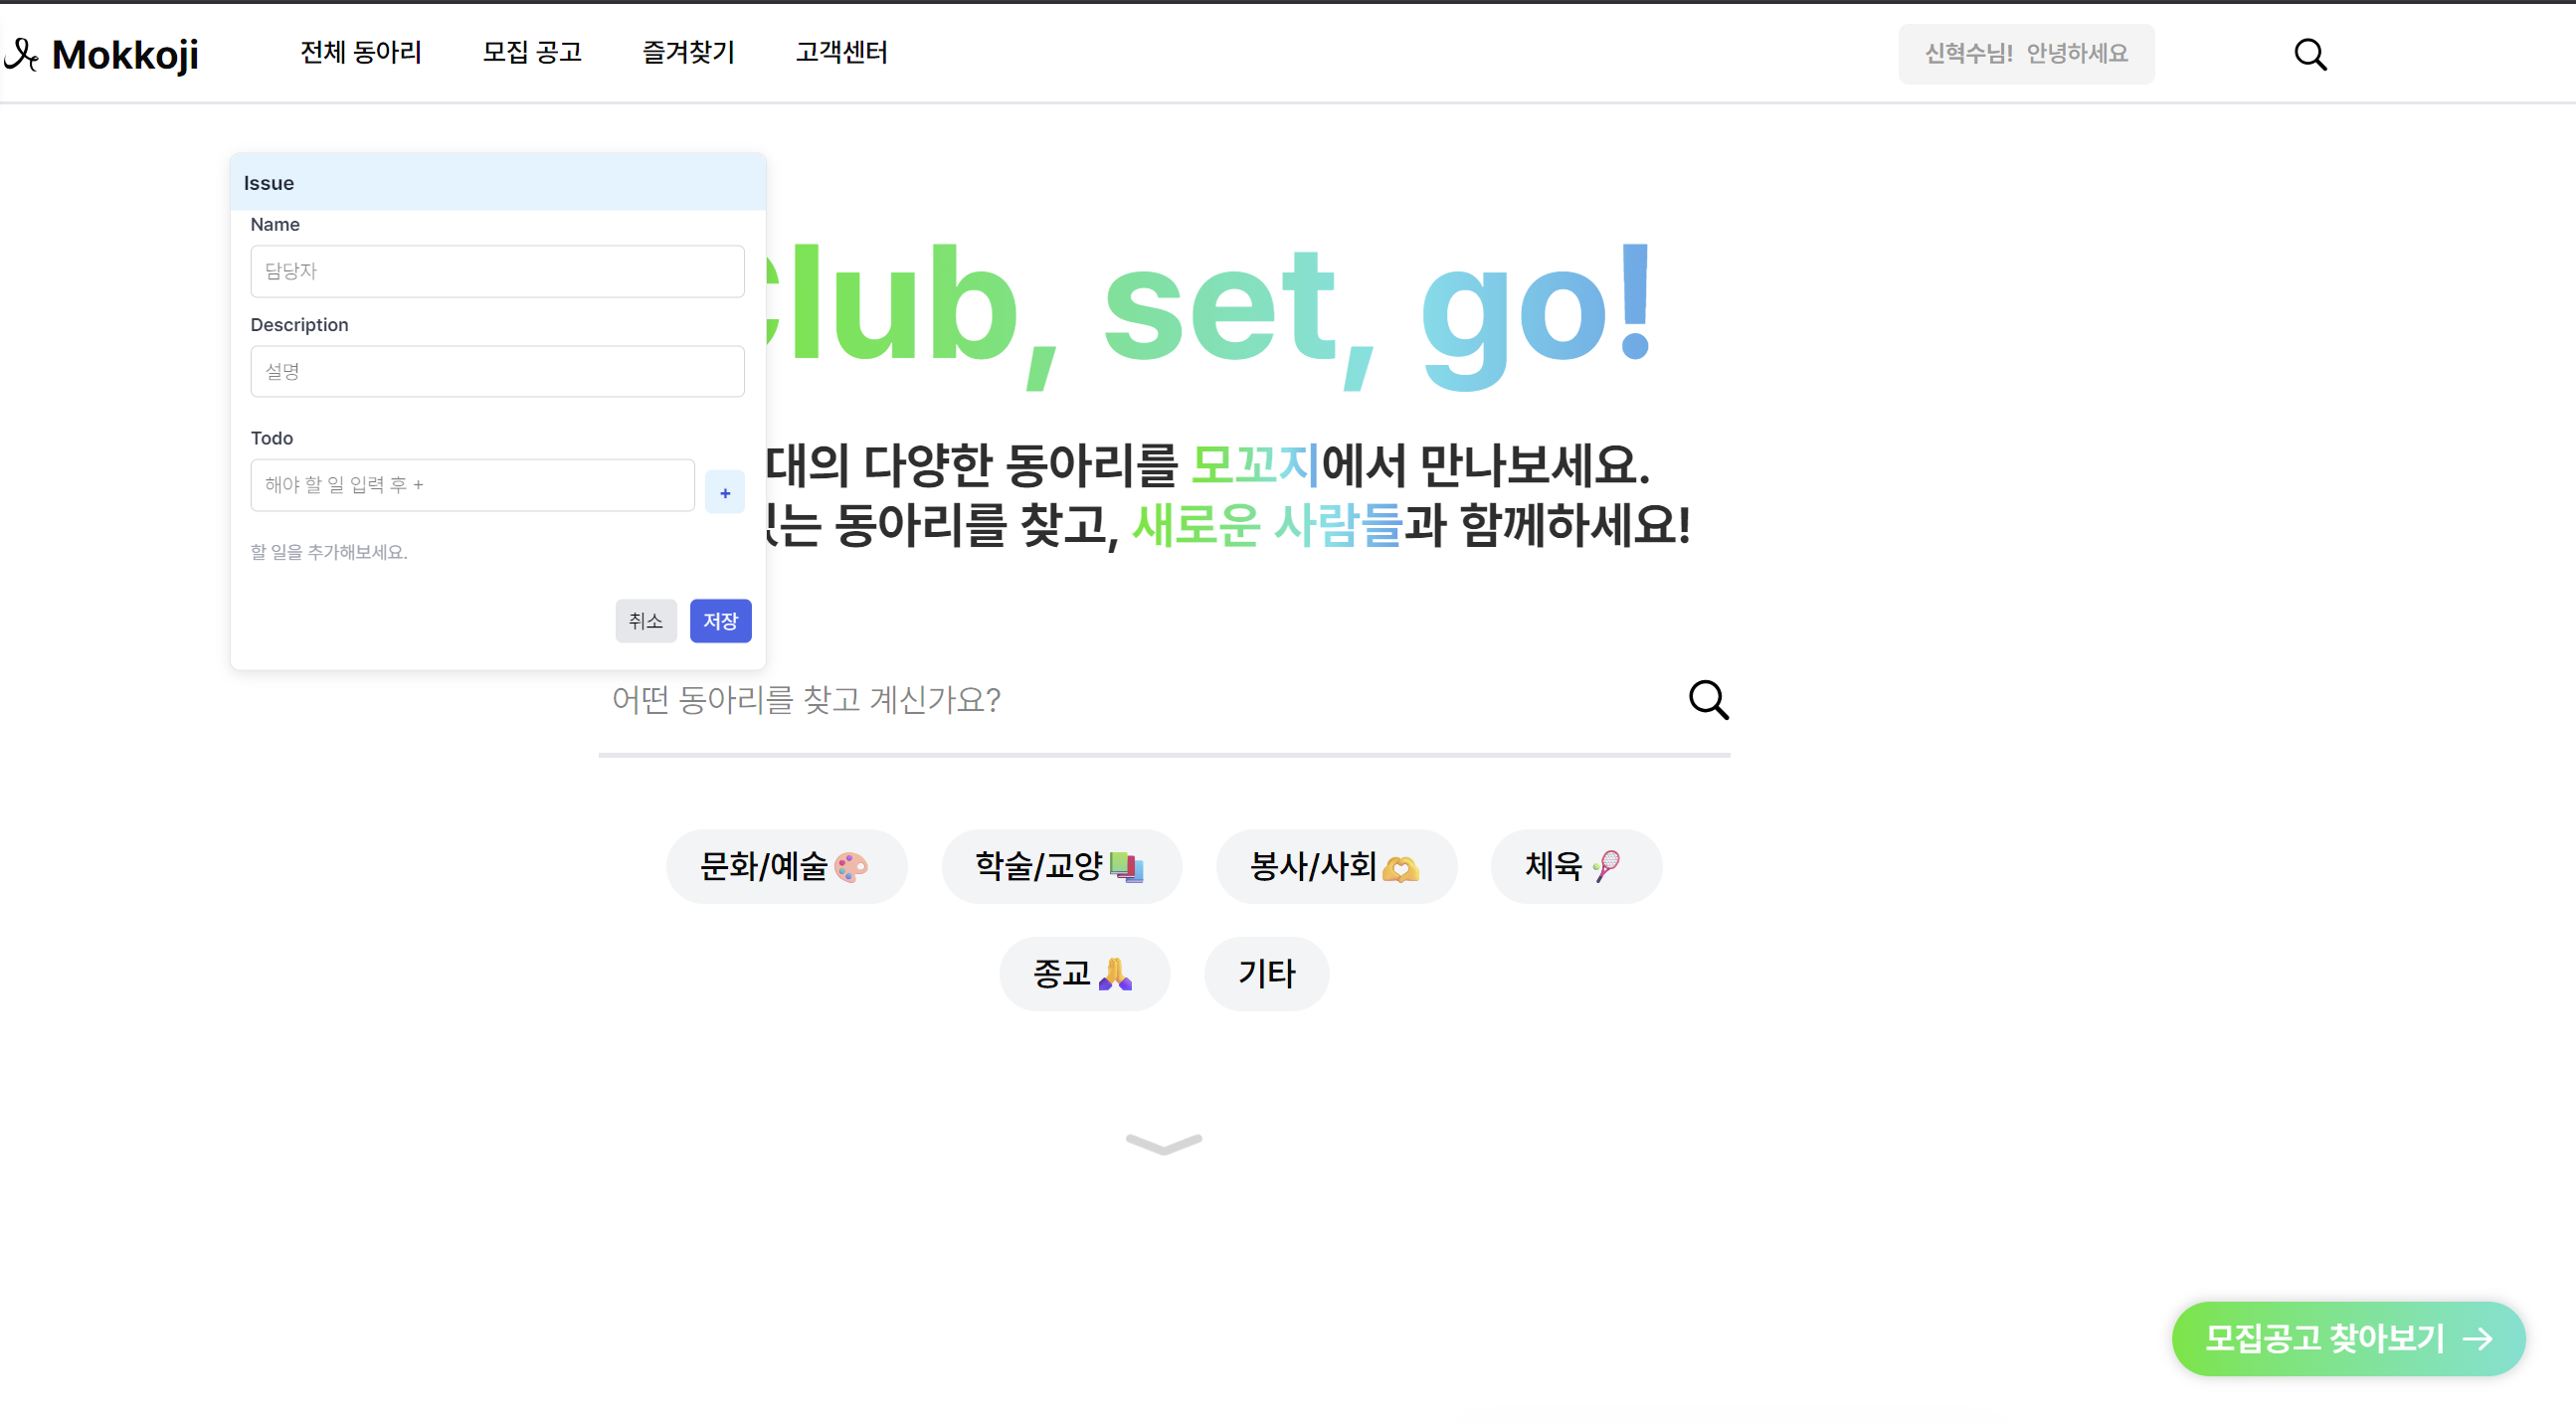Image resolution: width=2576 pixels, height=1425 pixels.
Task: Open the 즐겨찾기 menu item
Action: click(688, 52)
